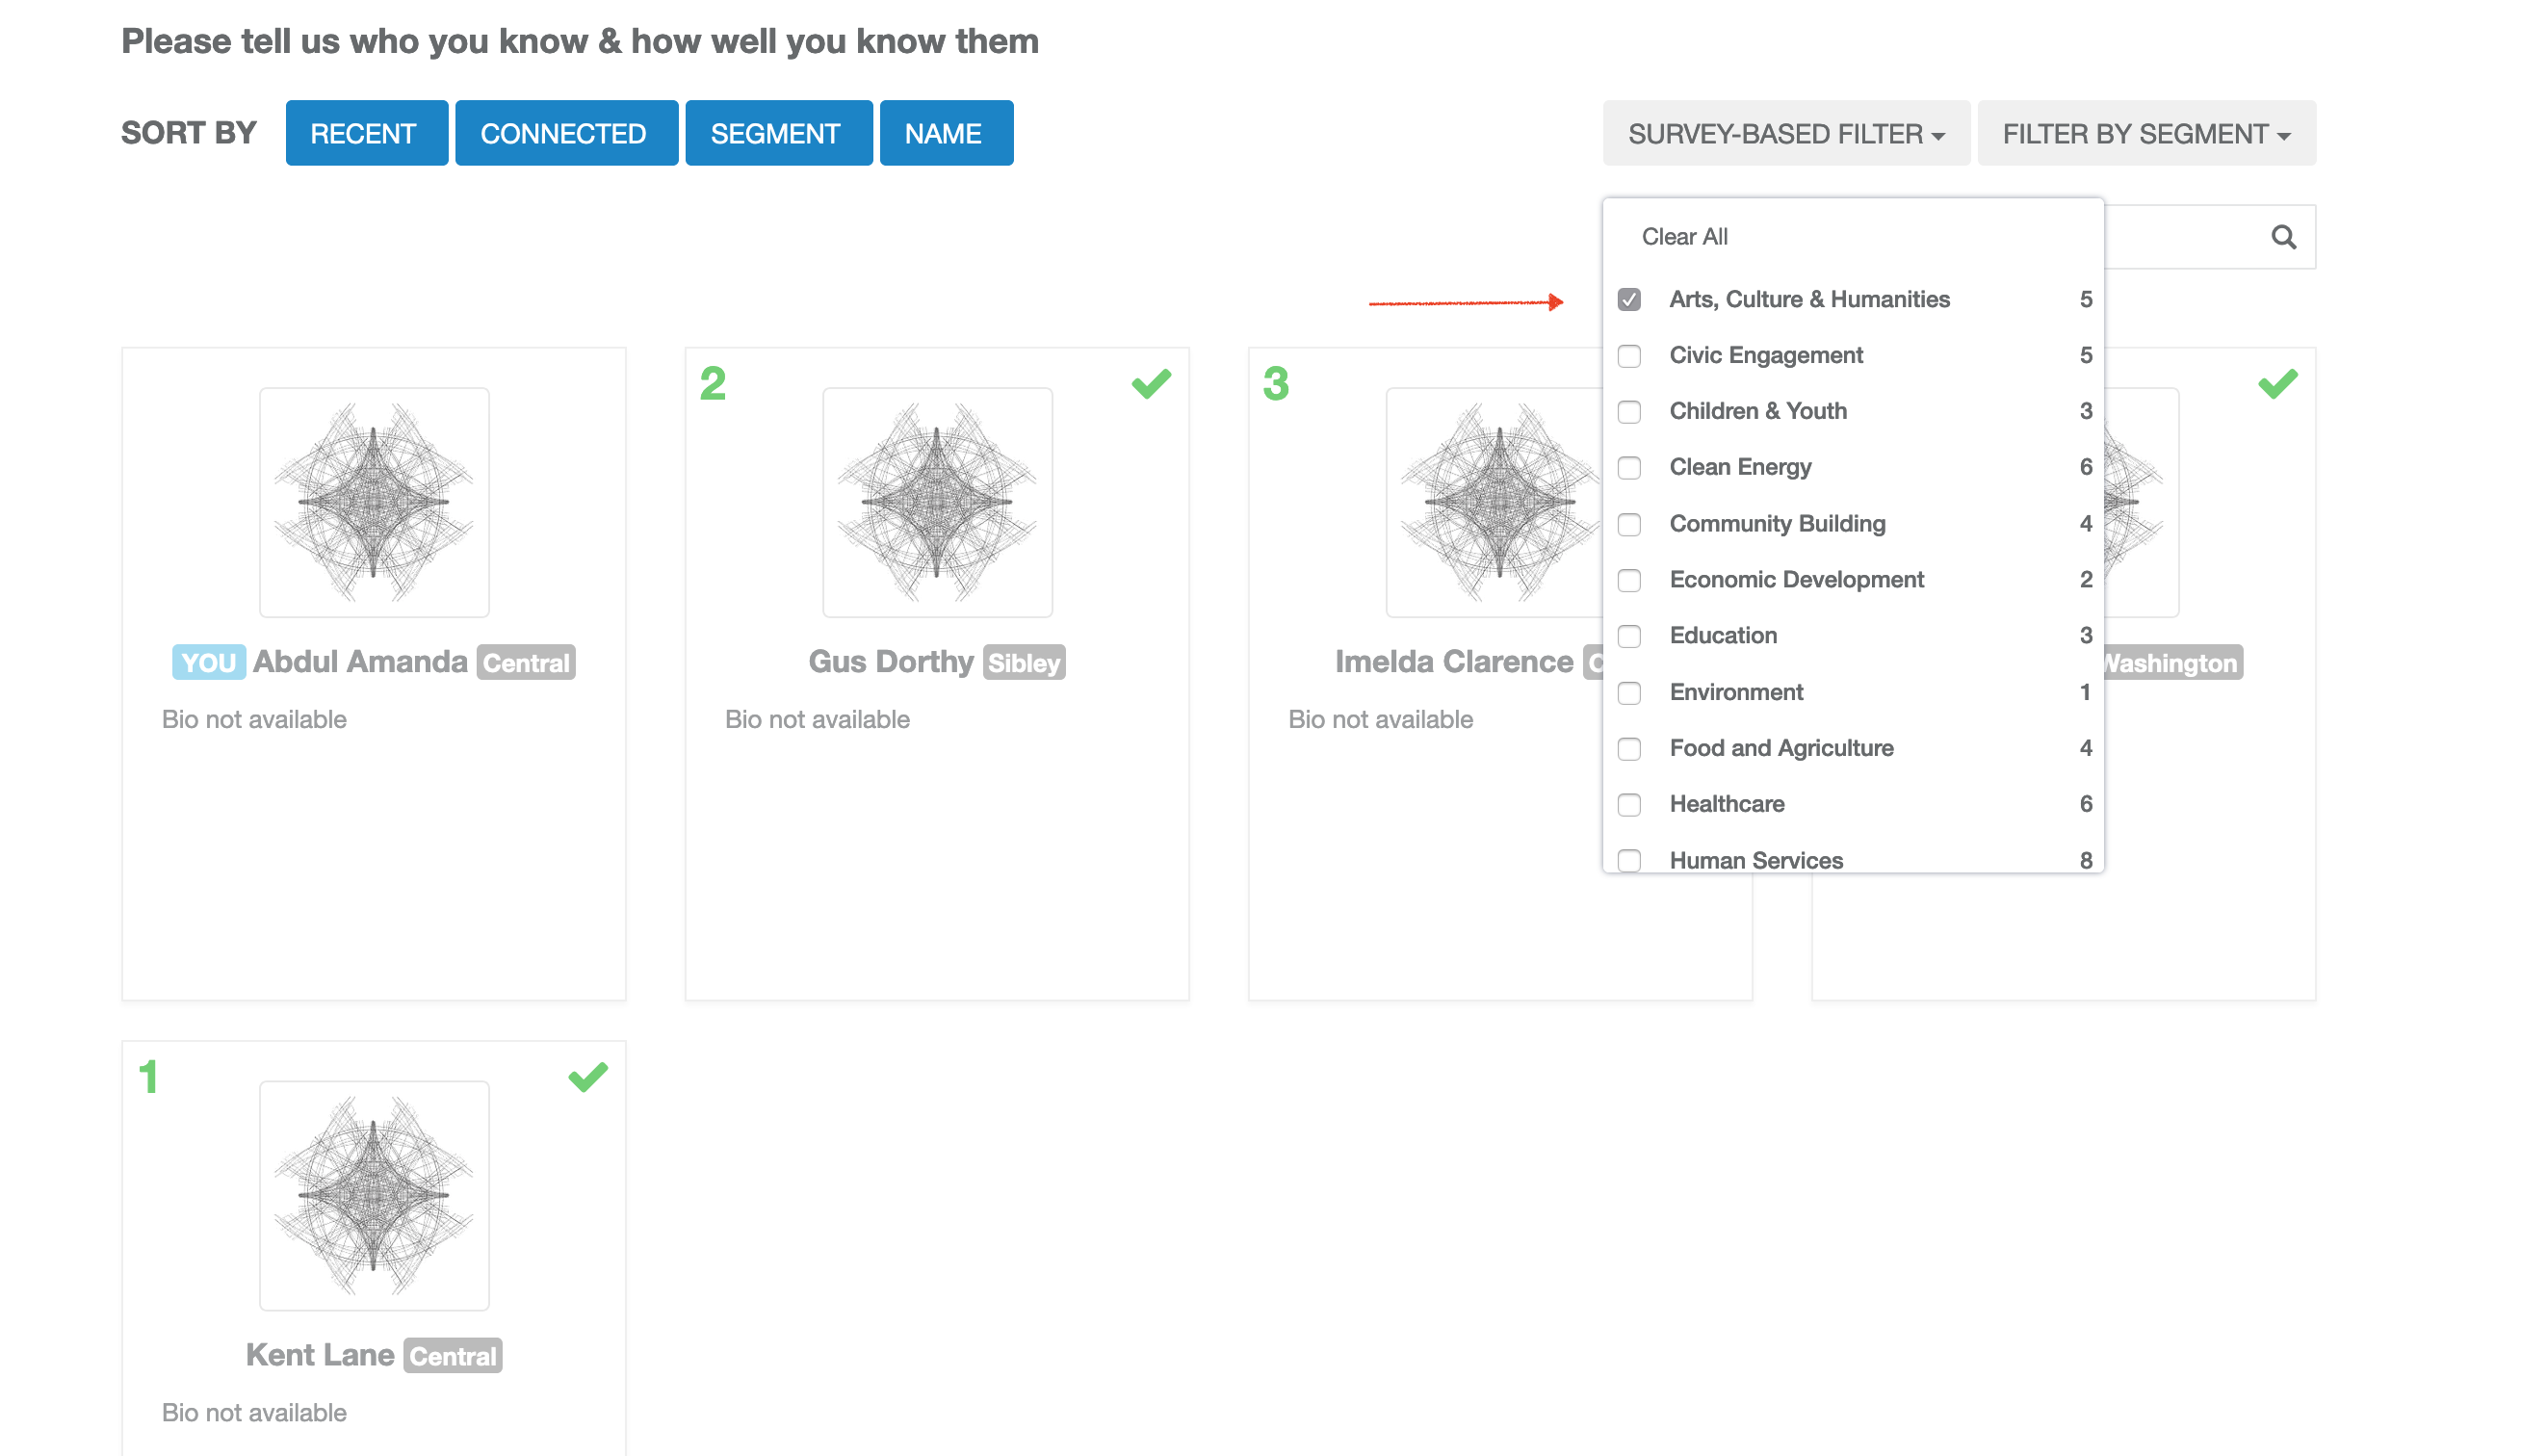The image size is (2521, 1456).
Task: Click the search magnifier icon
Action: pyautogui.click(x=2282, y=237)
